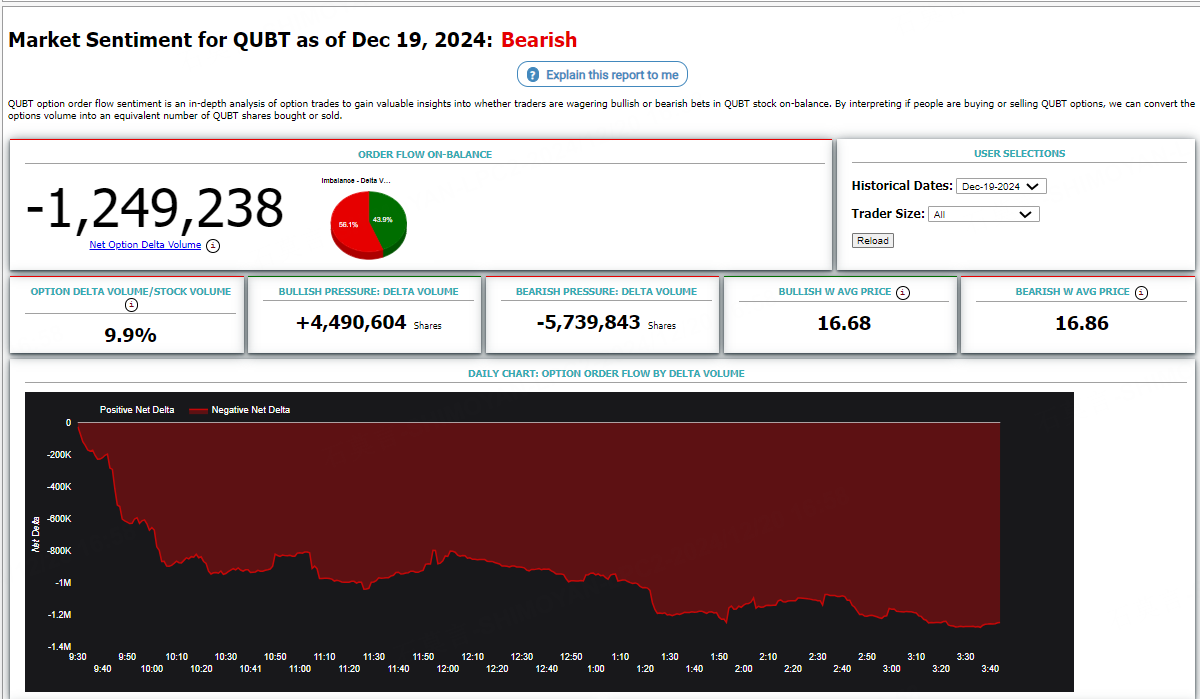The width and height of the screenshot is (1200, 699).
Task: Click the -1M label on Net Delta axis
Action: pos(62,583)
